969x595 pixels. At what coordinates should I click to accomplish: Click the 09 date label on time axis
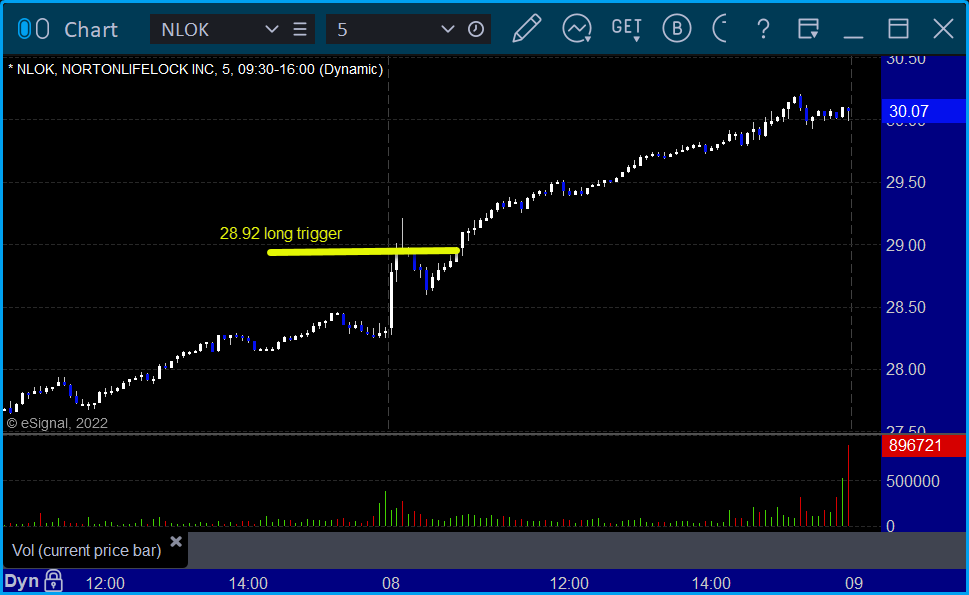[853, 583]
